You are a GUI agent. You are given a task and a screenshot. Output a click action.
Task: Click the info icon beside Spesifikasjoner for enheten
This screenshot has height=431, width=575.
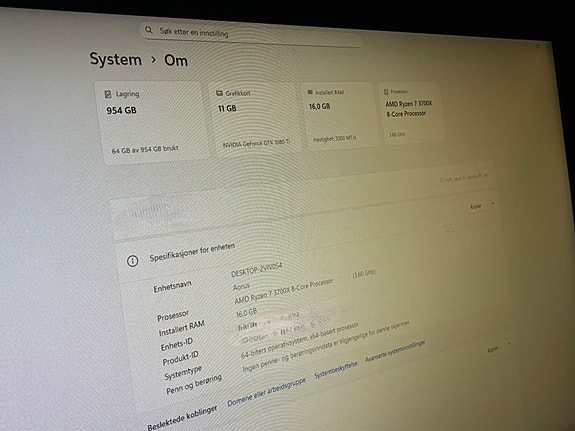point(132,261)
